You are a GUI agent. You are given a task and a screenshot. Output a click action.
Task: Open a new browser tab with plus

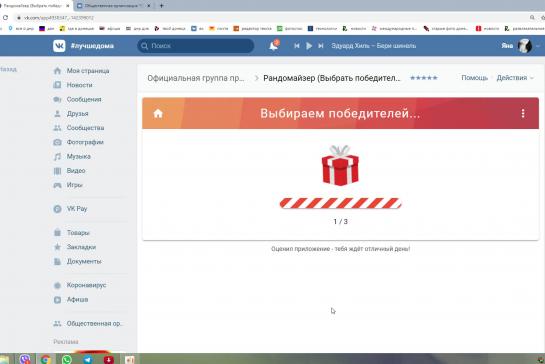(x=161, y=6)
